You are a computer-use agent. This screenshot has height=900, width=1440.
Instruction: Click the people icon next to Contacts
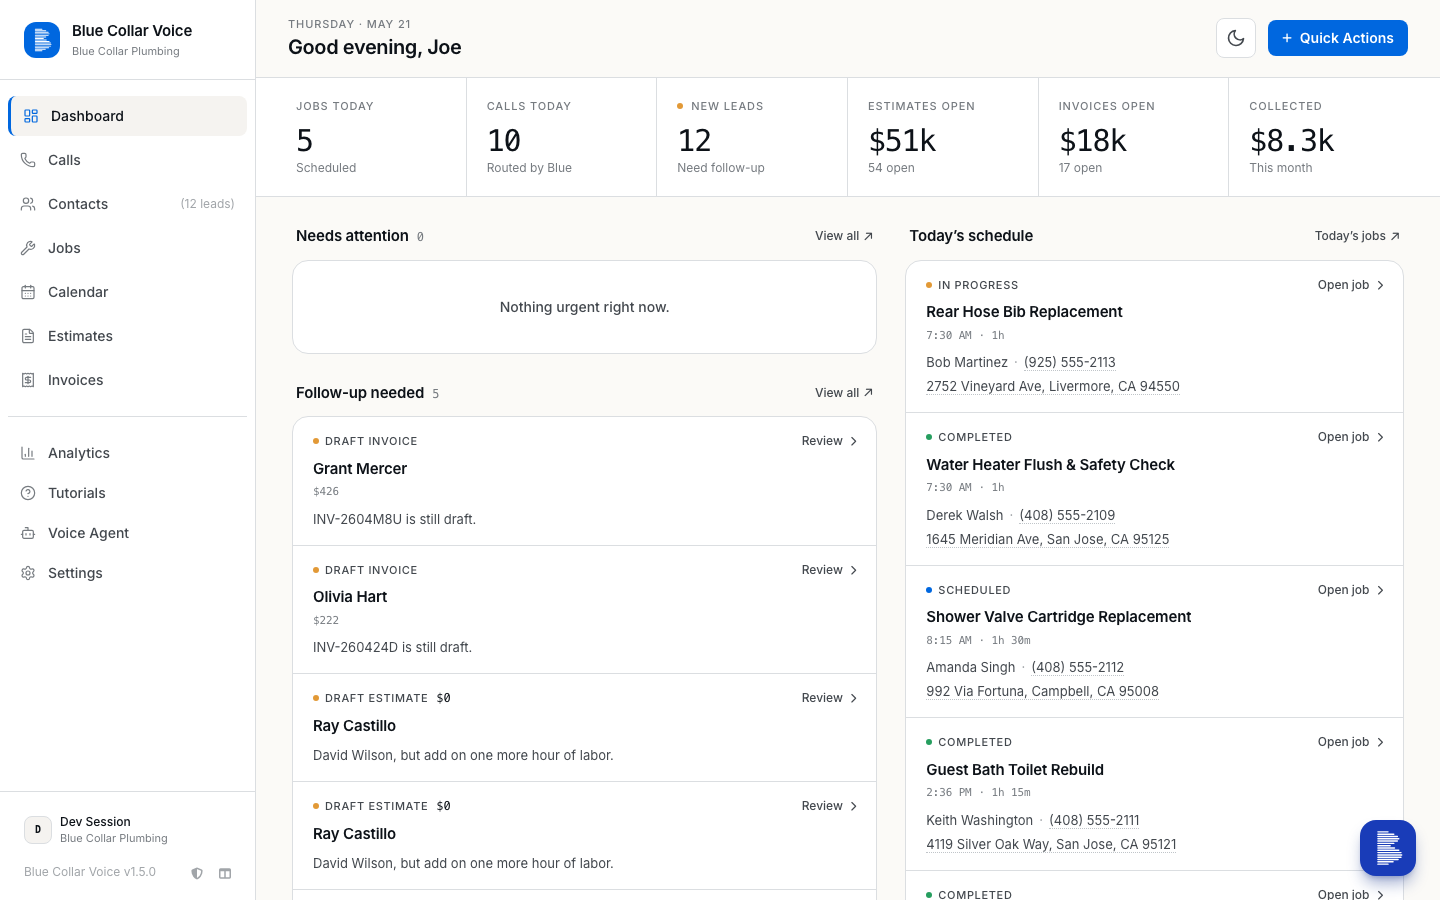tap(28, 204)
